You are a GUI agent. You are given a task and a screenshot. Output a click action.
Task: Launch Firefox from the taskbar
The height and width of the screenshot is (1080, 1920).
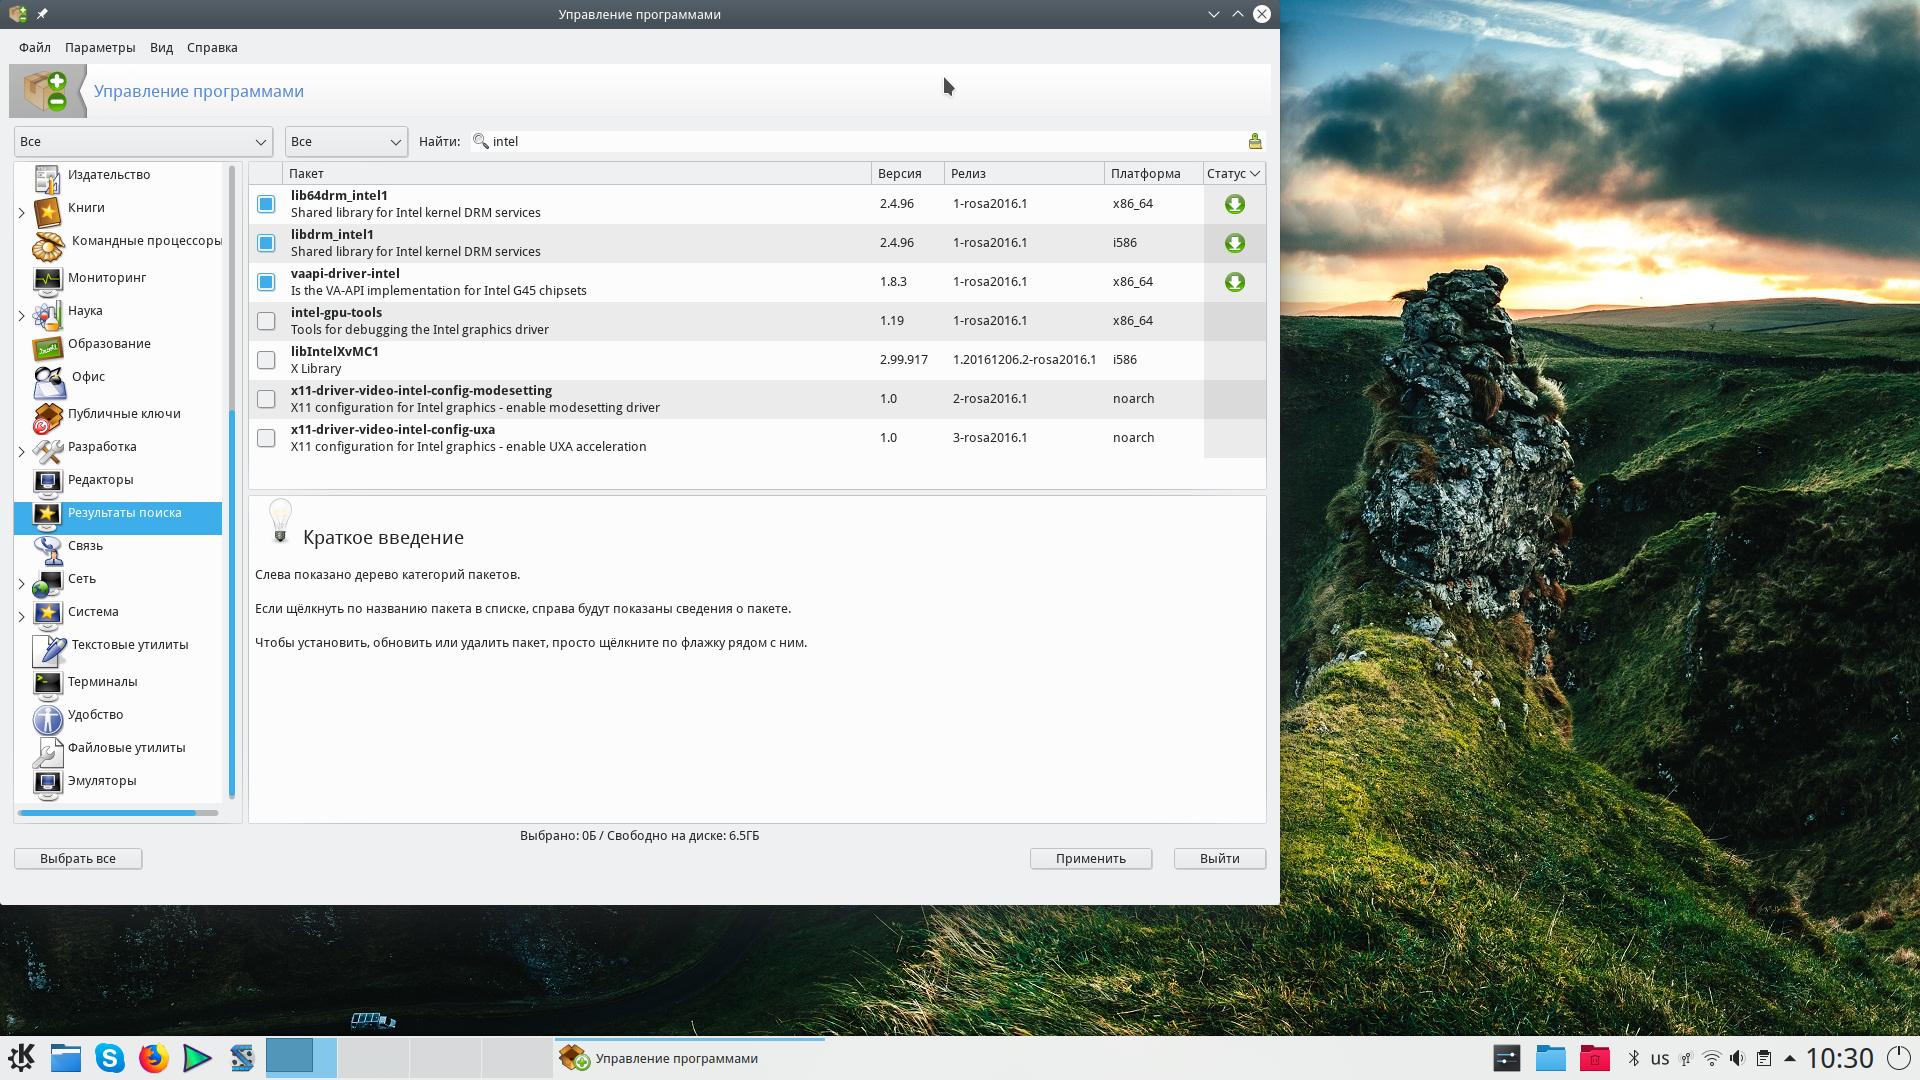(153, 1058)
